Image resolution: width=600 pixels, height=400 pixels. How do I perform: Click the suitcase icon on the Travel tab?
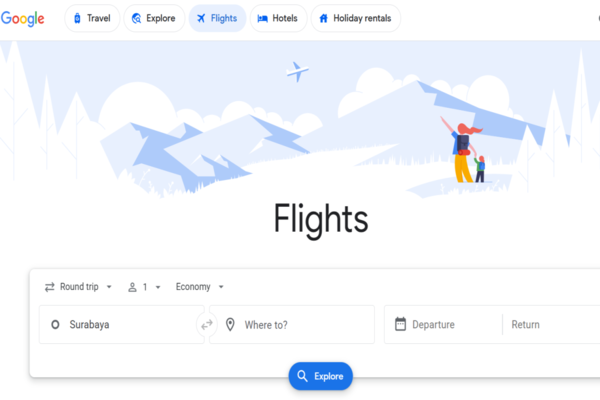pos(77,18)
